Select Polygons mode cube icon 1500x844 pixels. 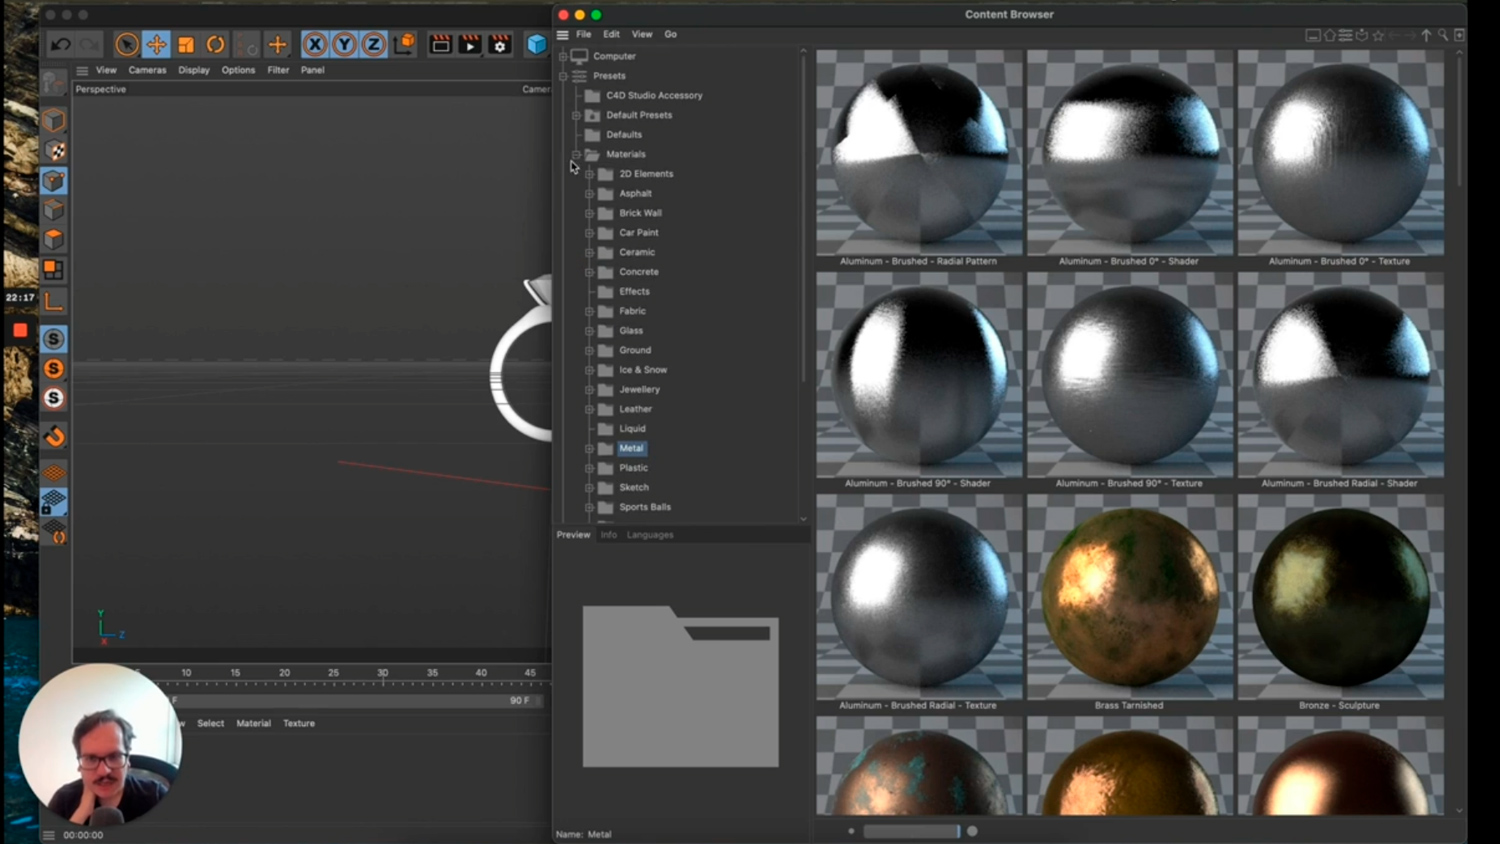(x=54, y=240)
